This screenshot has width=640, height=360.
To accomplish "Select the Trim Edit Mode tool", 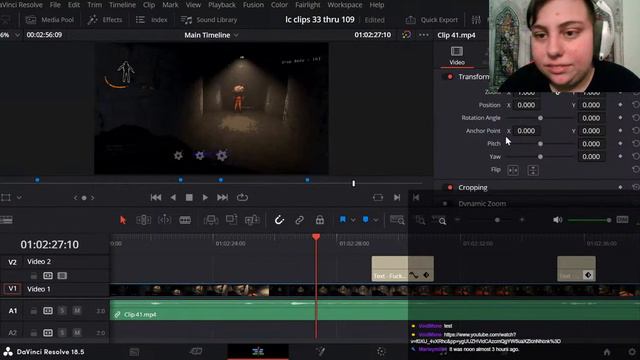I will pyautogui.click(x=143, y=220).
